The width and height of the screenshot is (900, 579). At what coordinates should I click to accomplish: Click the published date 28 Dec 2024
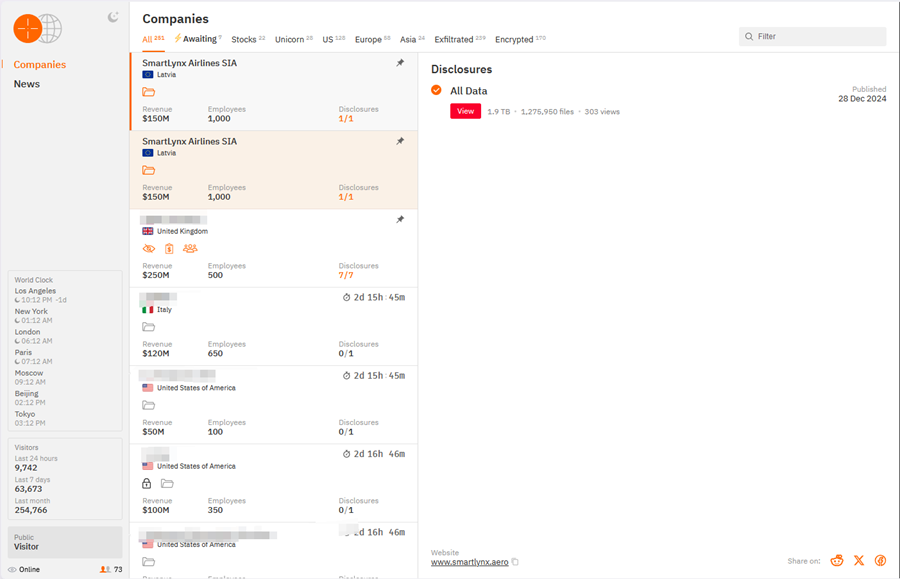tap(862, 99)
